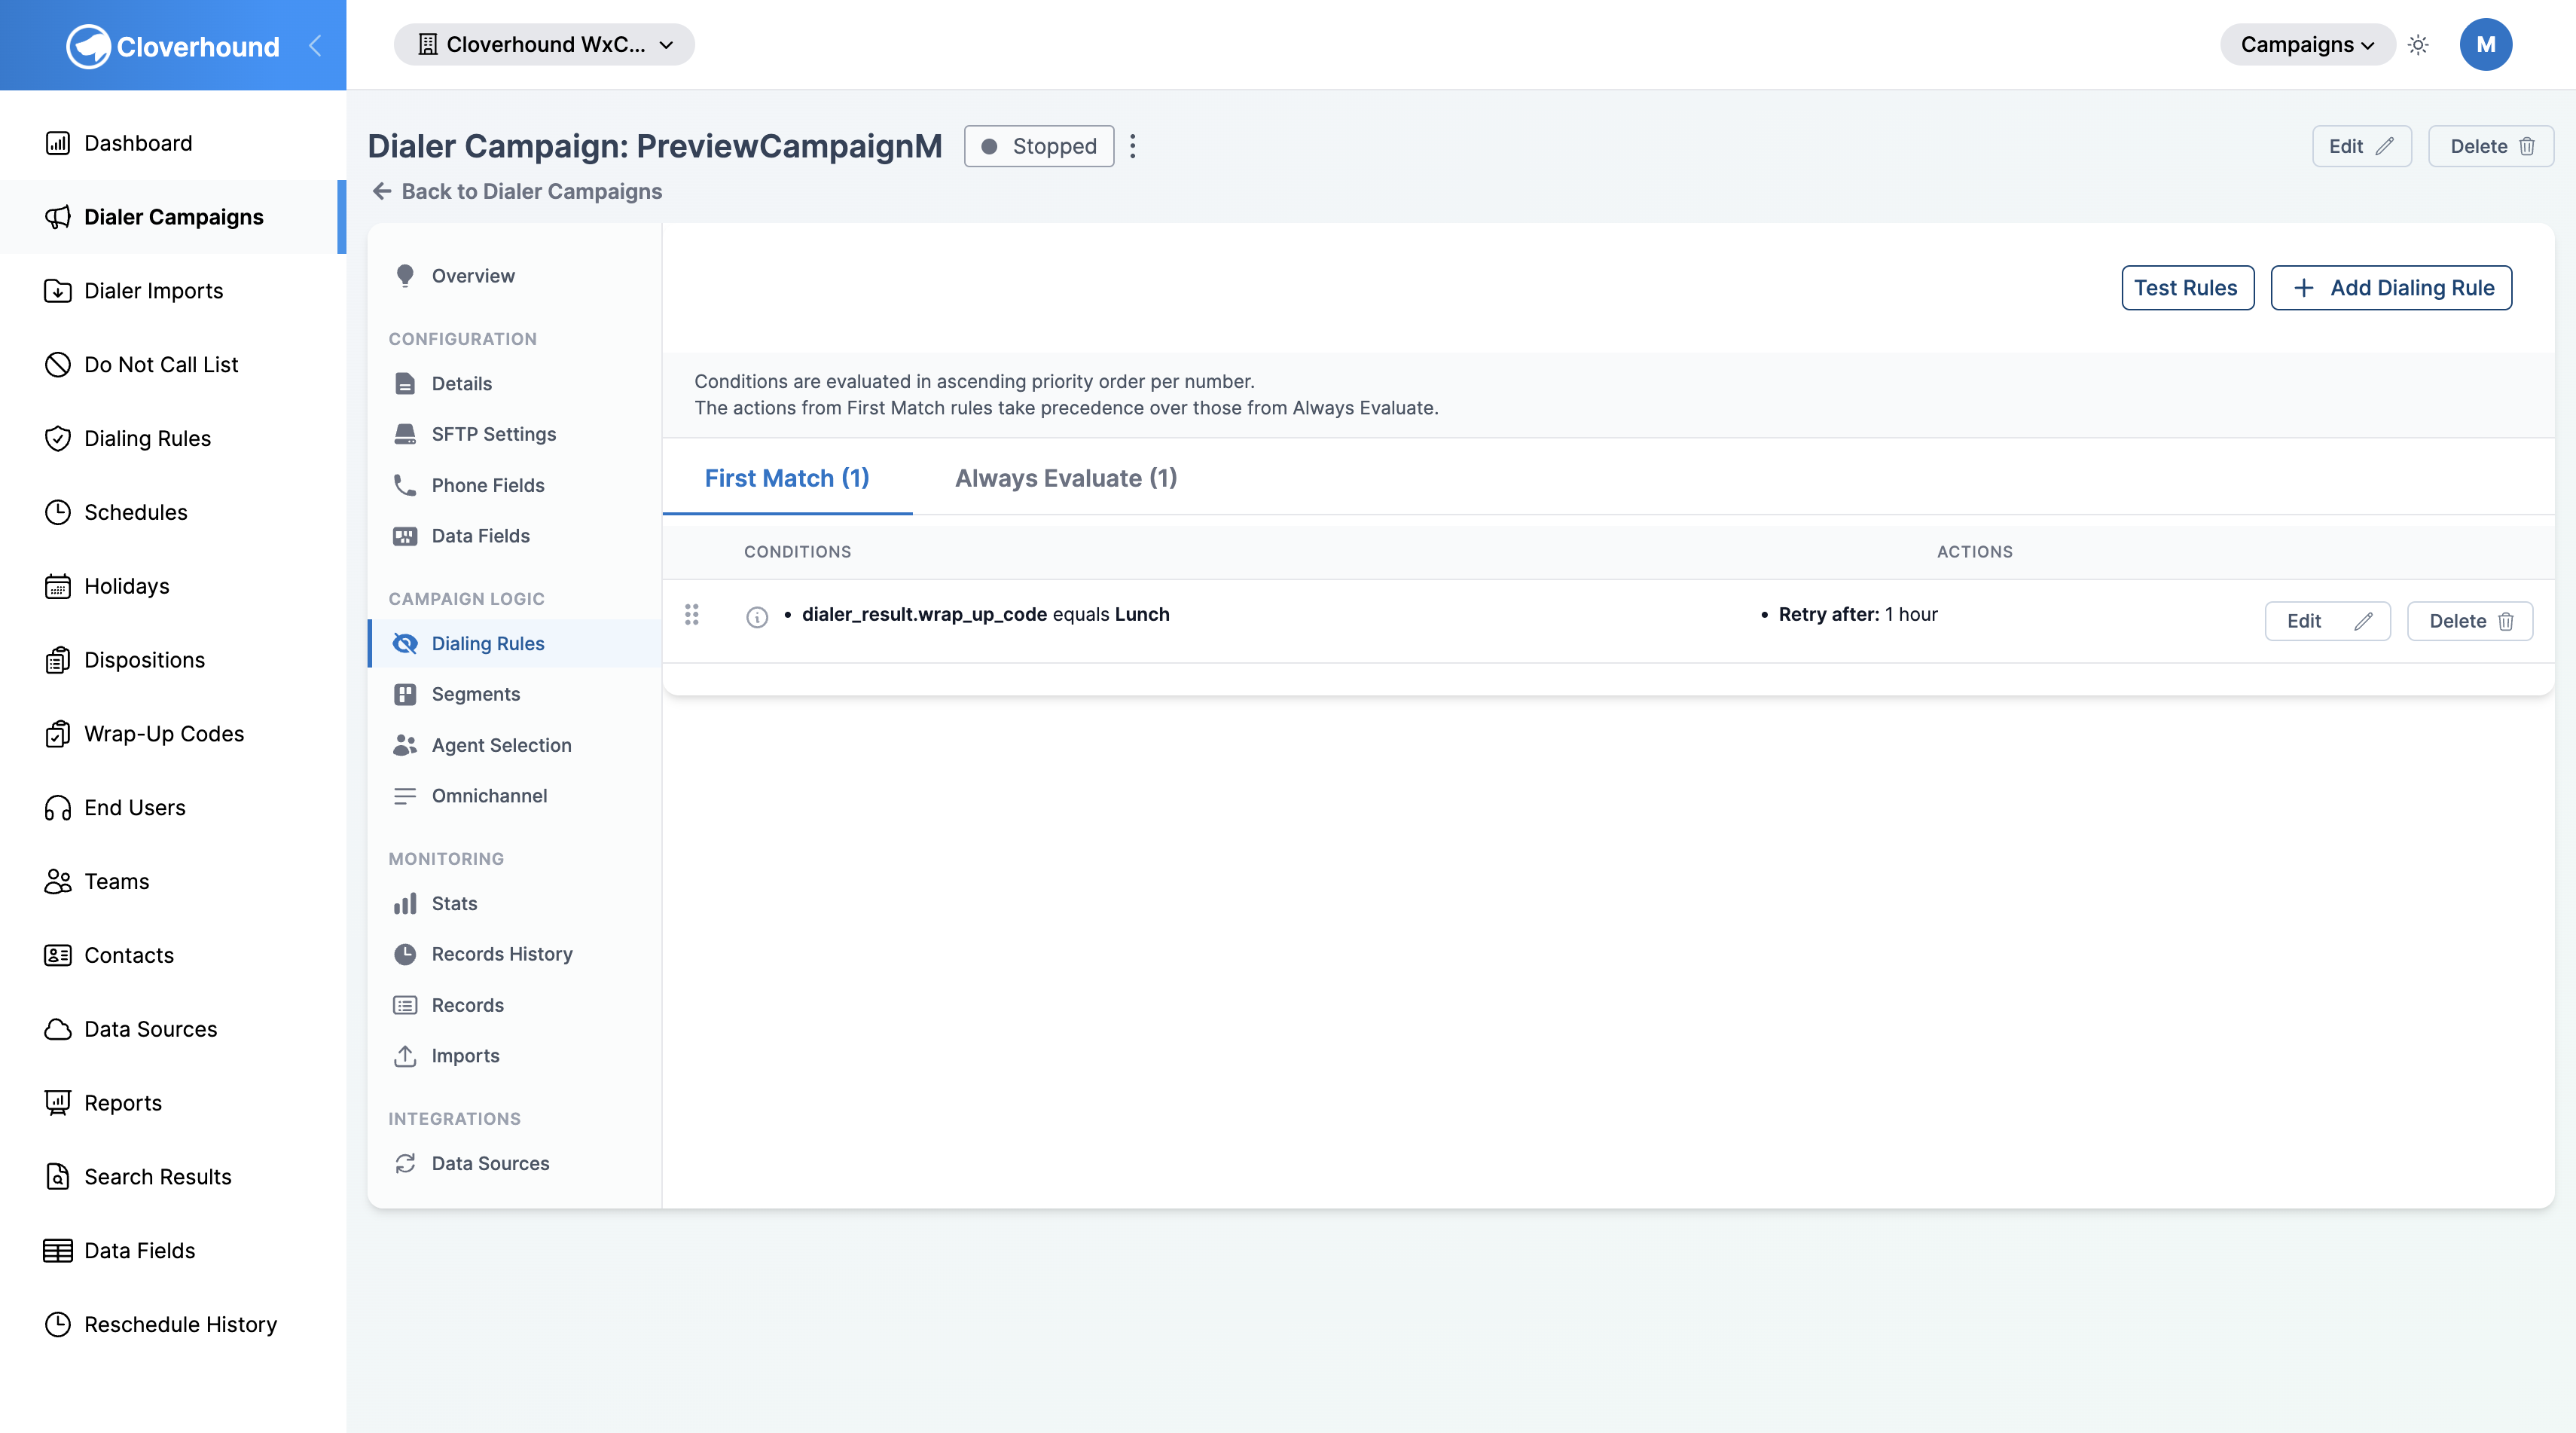Viewport: 2576px width, 1433px height.
Task: Click the campaign Edit button at top
Action: pyautogui.click(x=2361, y=146)
